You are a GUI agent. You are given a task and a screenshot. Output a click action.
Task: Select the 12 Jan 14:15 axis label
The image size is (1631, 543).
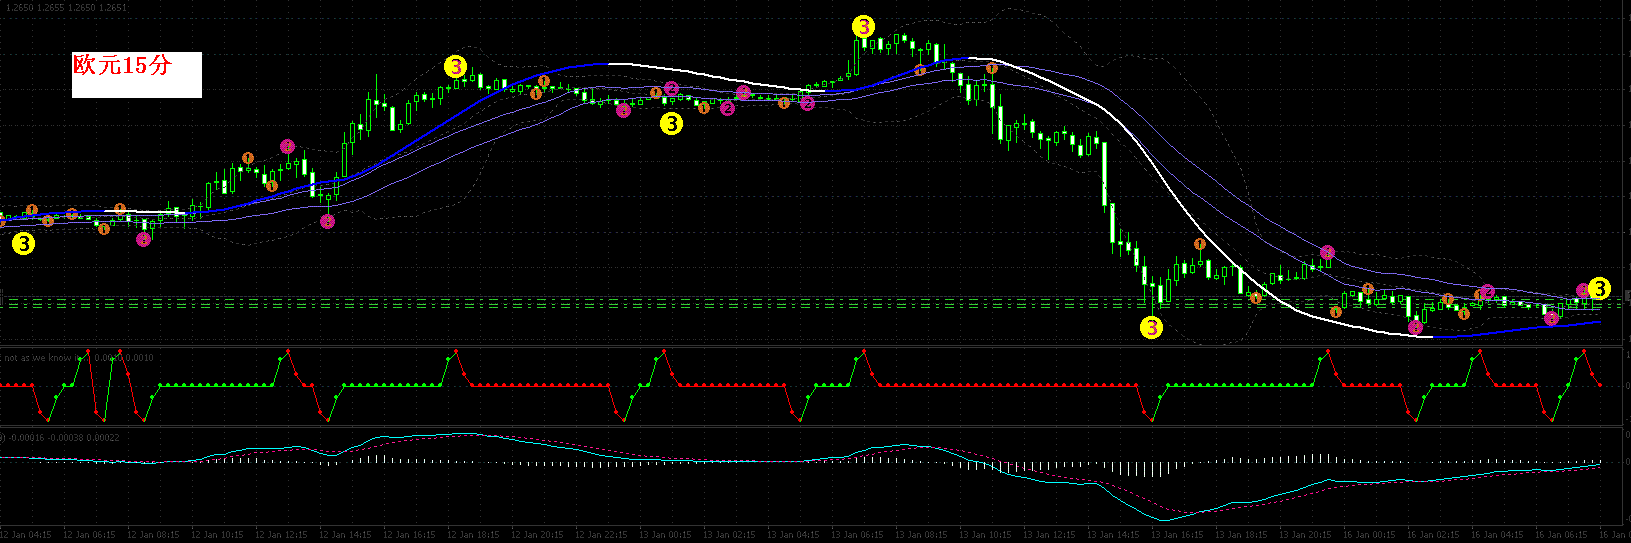345,535
